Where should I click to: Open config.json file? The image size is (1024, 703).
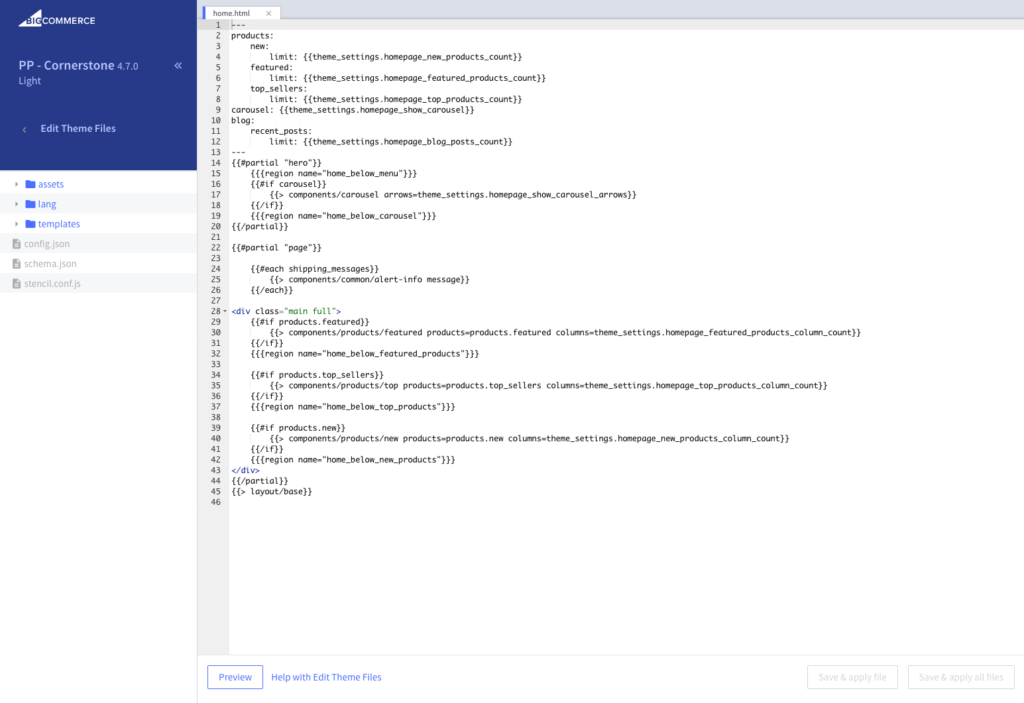(x=47, y=244)
